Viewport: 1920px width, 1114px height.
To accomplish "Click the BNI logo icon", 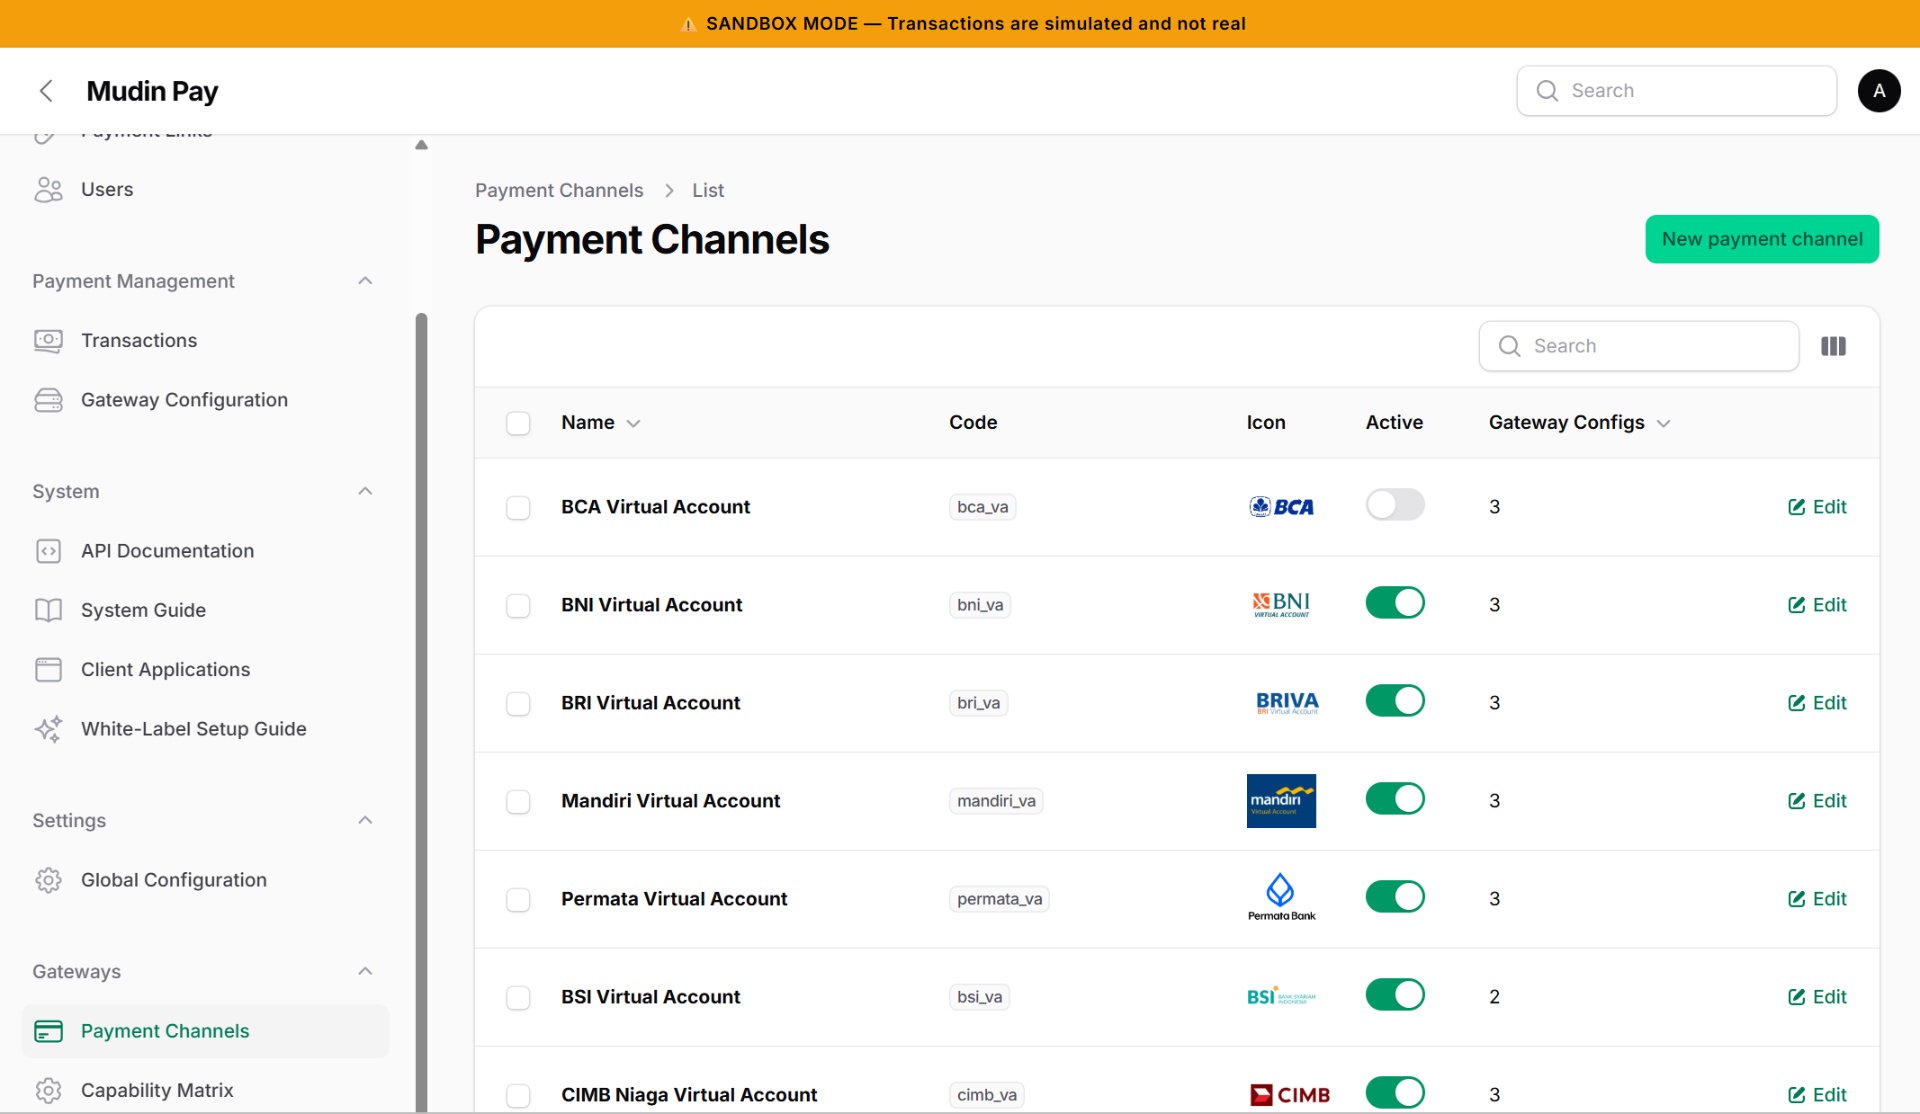I will (x=1281, y=605).
